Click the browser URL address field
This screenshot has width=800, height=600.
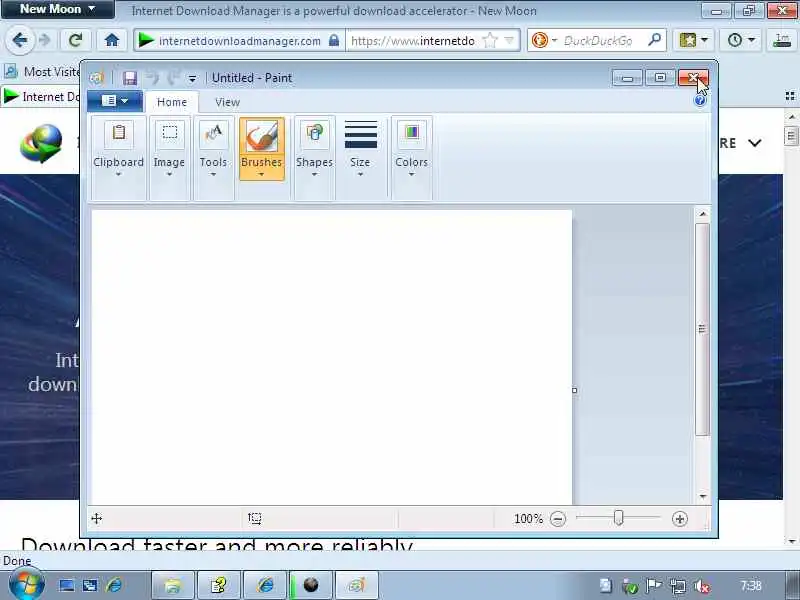(x=412, y=40)
